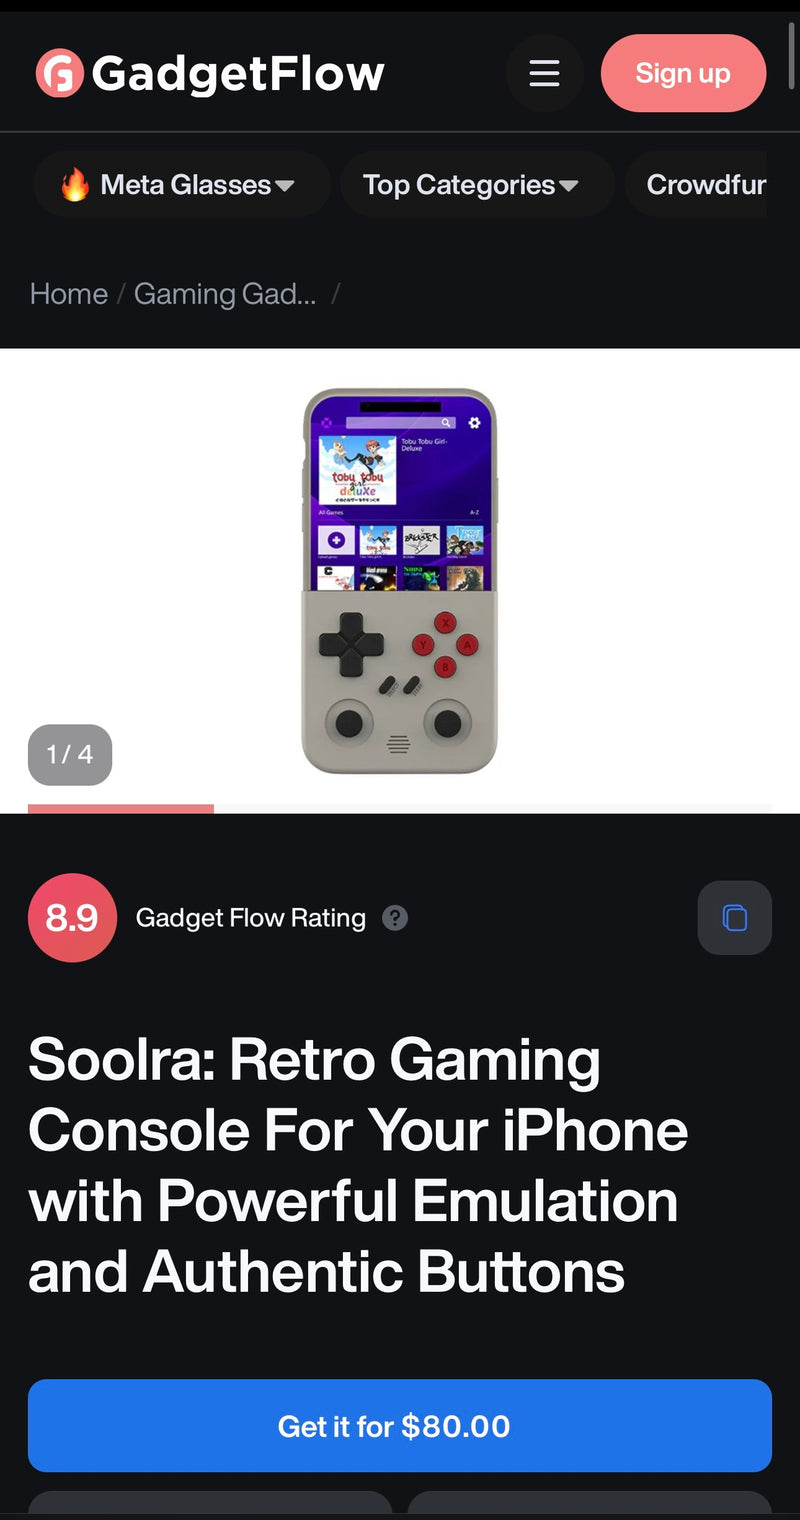This screenshot has width=800, height=1520.
Task: Click the Sign up button
Action: point(684,73)
